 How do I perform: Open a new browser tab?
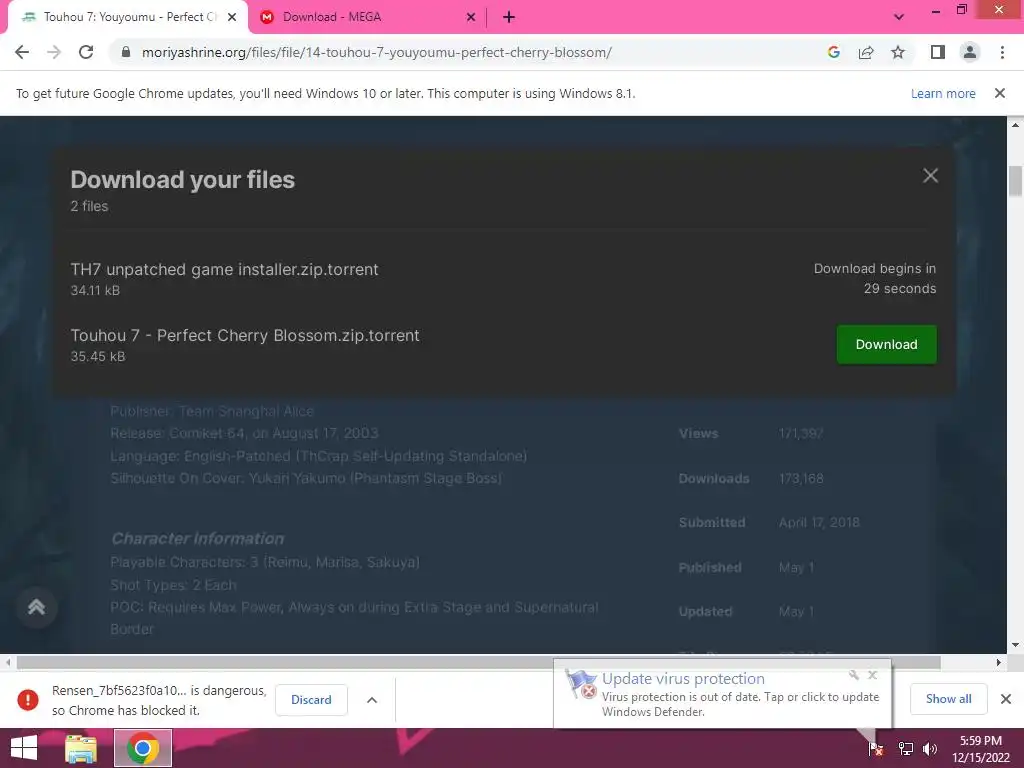pos(509,17)
